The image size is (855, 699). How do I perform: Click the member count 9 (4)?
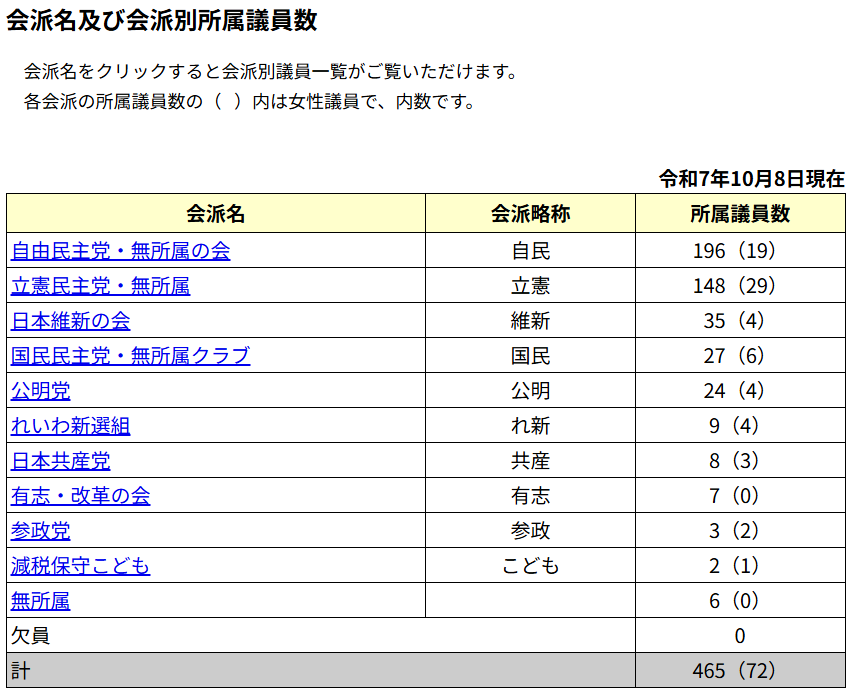(x=734, y=426)
